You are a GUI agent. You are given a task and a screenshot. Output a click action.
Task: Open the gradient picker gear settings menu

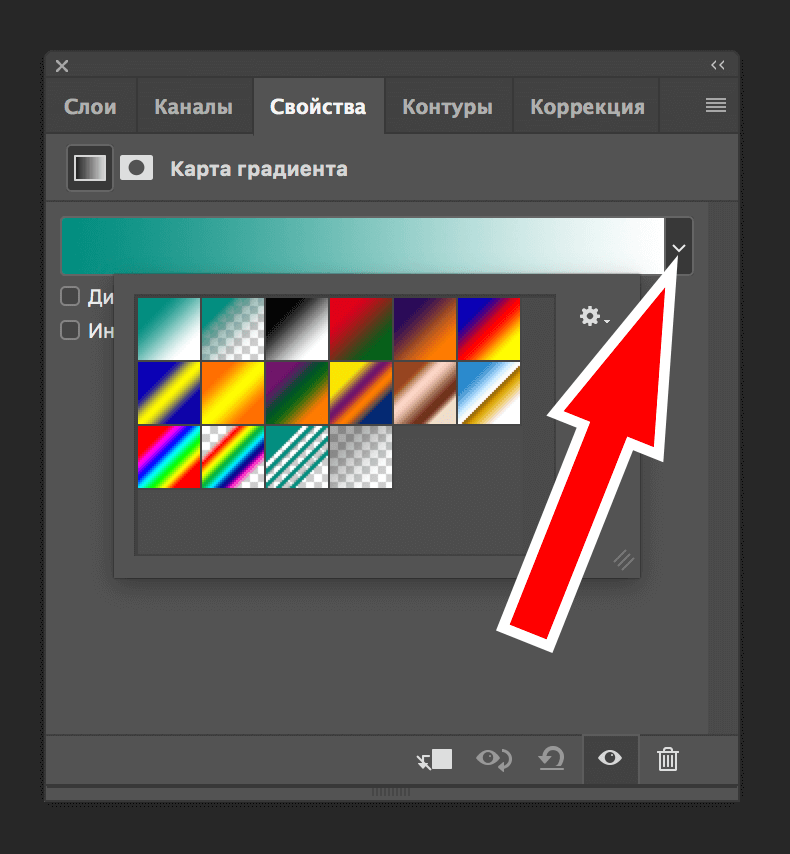[593, 316]
